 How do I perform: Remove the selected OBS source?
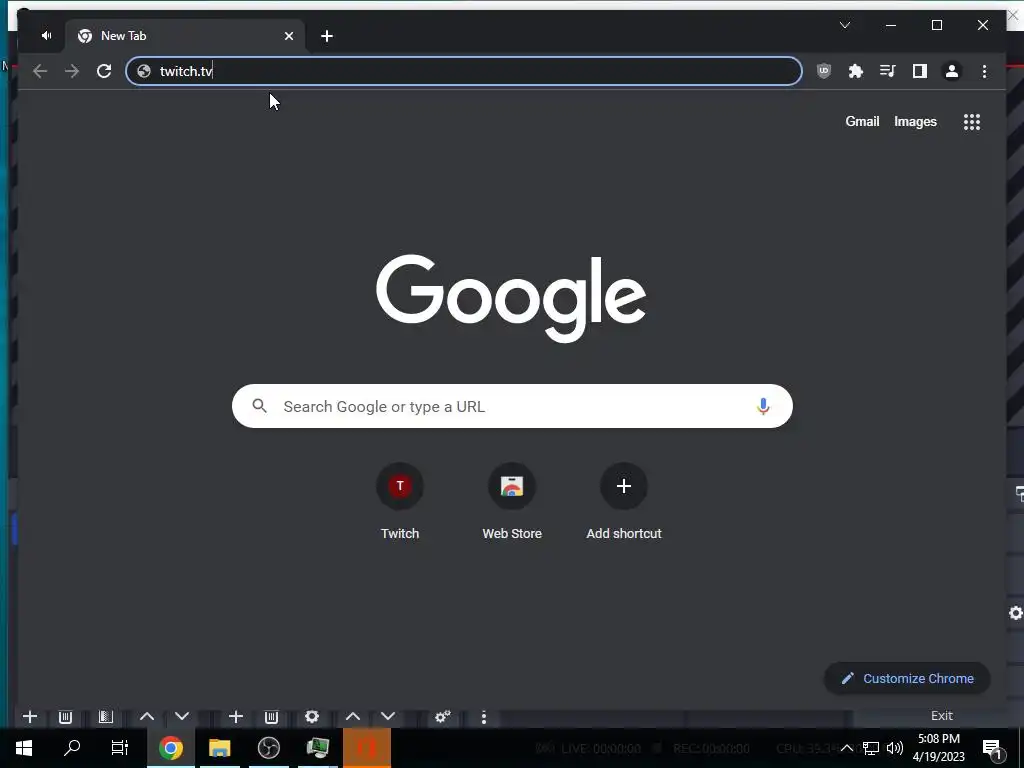point(272,717)
